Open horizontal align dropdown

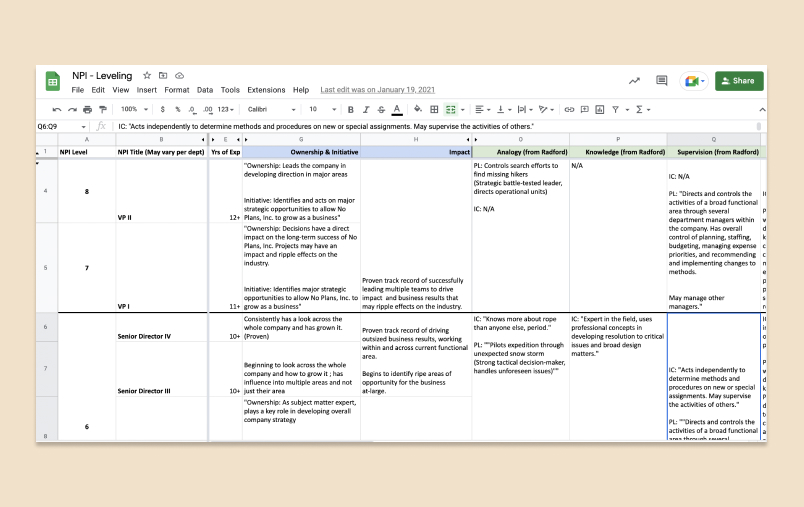tap(483, 109)
